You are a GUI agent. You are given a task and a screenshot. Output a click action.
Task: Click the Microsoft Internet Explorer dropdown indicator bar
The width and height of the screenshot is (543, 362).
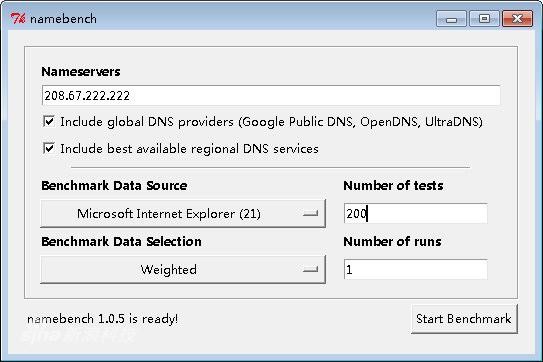[x=310, y=214]
